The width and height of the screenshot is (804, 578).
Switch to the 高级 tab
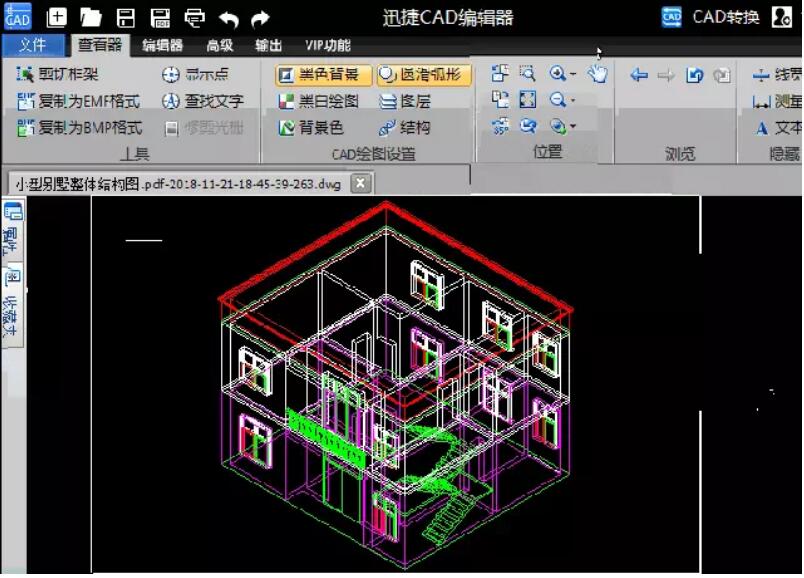[220, 46]
